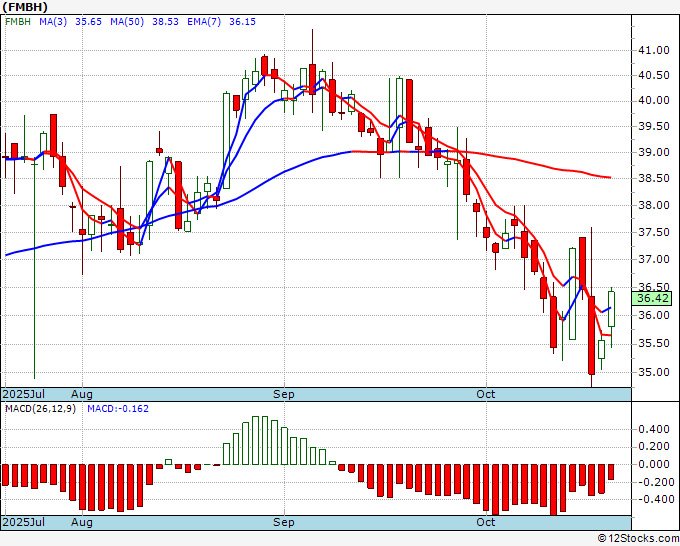Screen dimensions: 680x546
Task: Click Sep on the MACD axis
Action: 284,522
